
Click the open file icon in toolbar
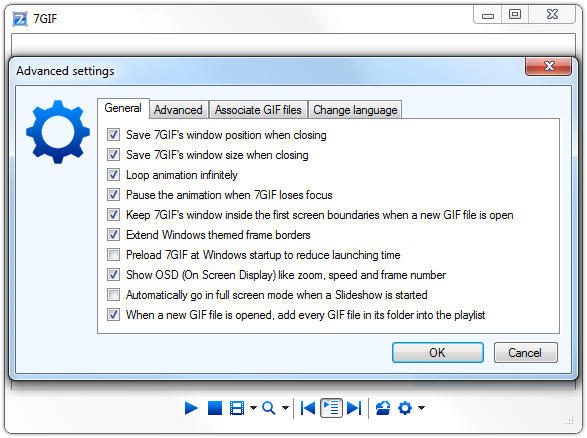383,408
